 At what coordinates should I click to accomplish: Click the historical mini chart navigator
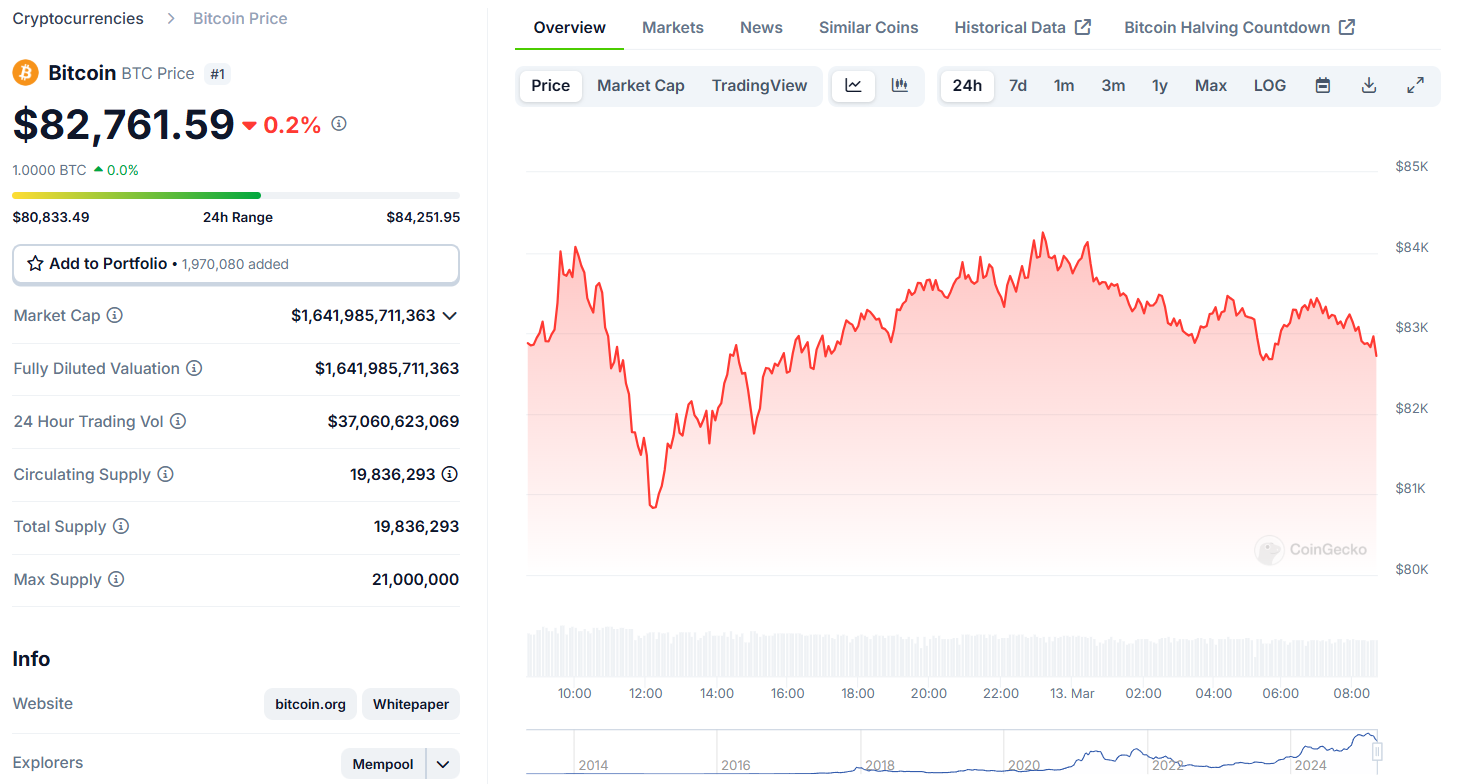(952, 752)
